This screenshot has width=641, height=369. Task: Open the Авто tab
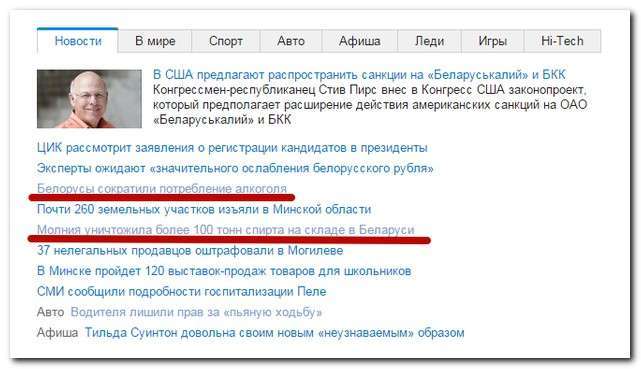[x=291, y=41]
